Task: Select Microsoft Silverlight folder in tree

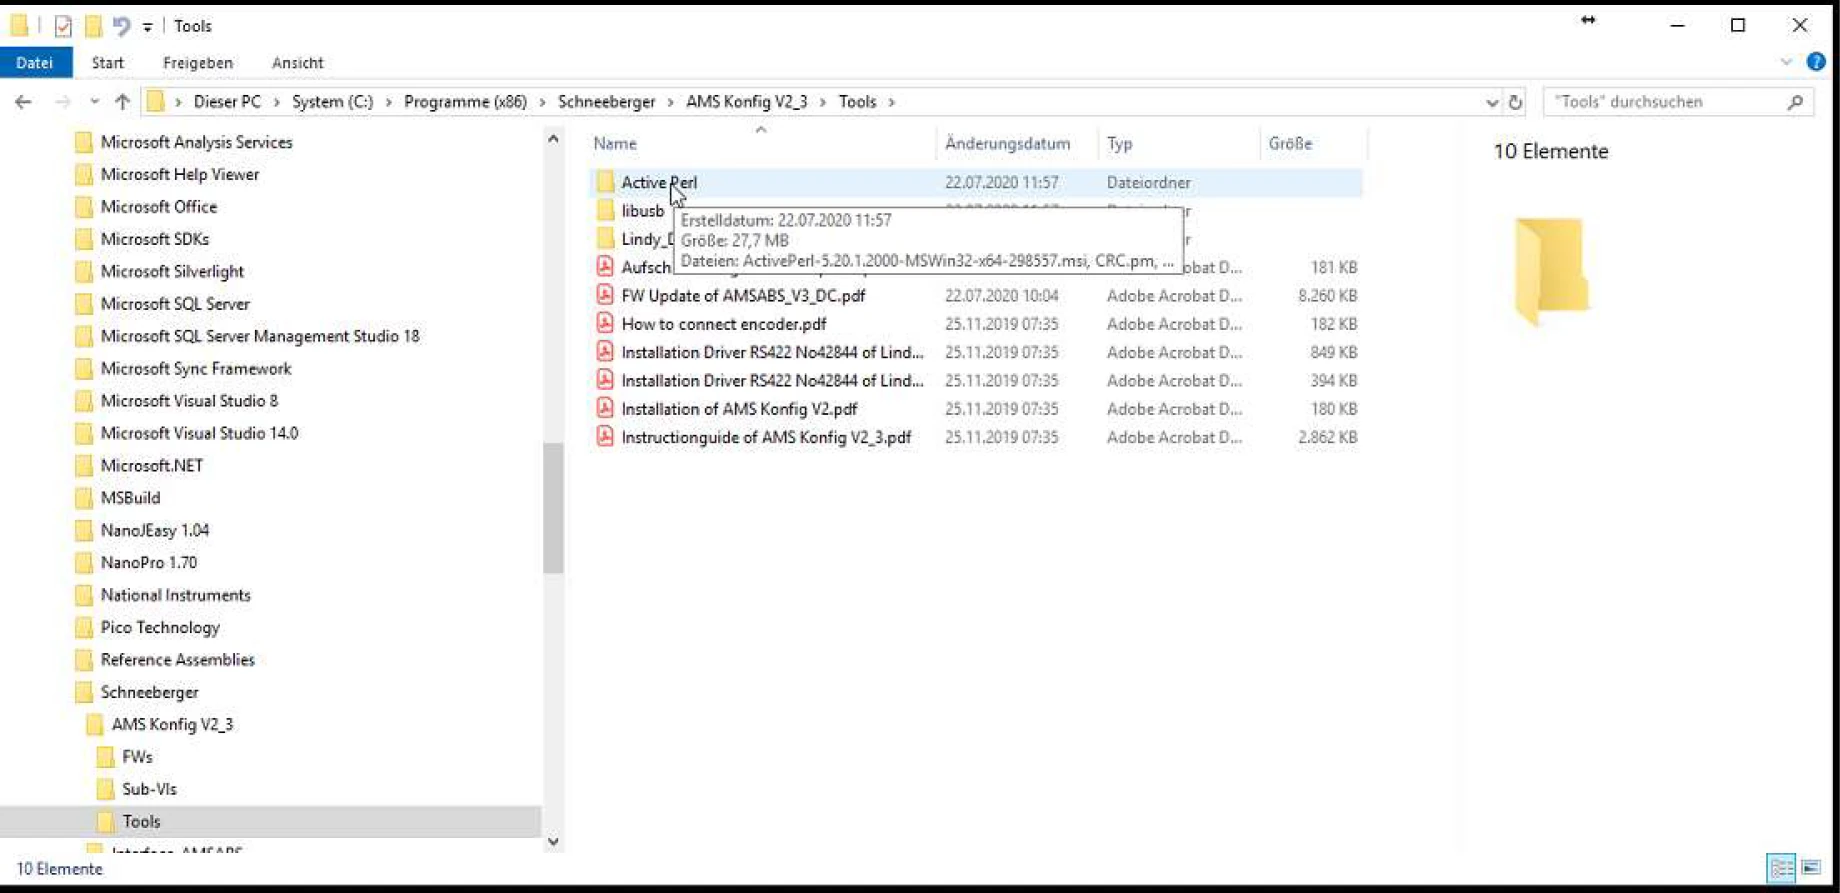Action: click(x=172, y=271)
